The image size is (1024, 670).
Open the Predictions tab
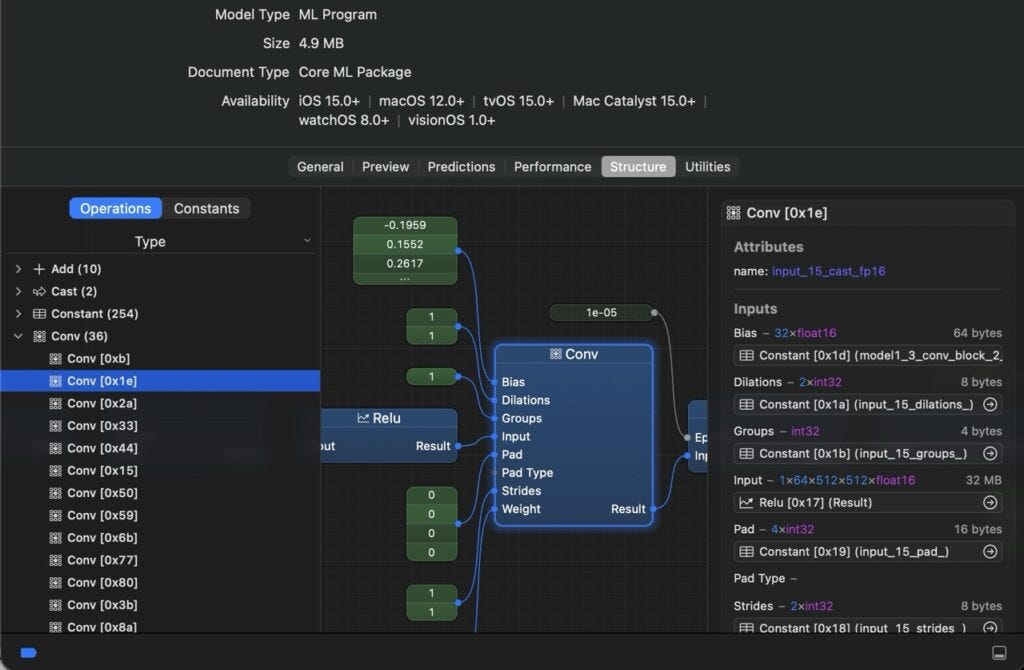461,167
